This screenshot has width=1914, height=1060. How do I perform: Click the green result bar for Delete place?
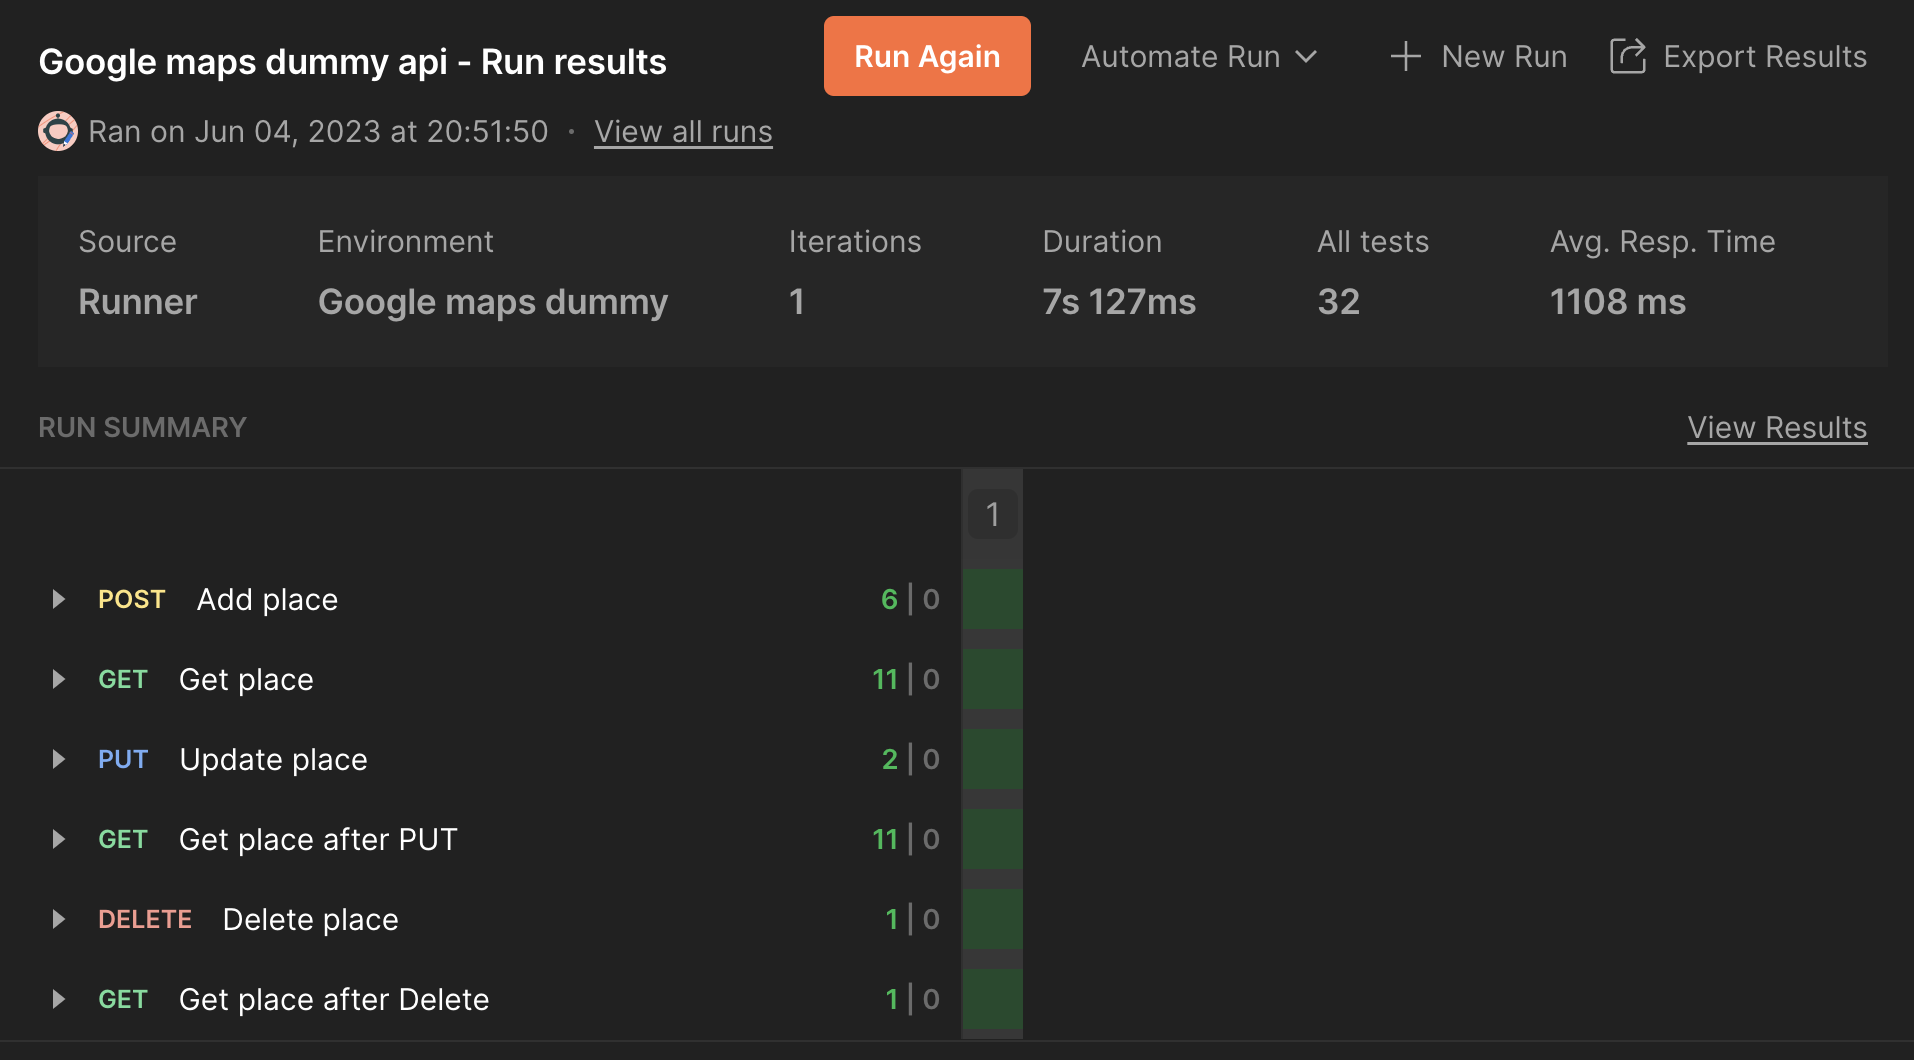tap(992, 919)
